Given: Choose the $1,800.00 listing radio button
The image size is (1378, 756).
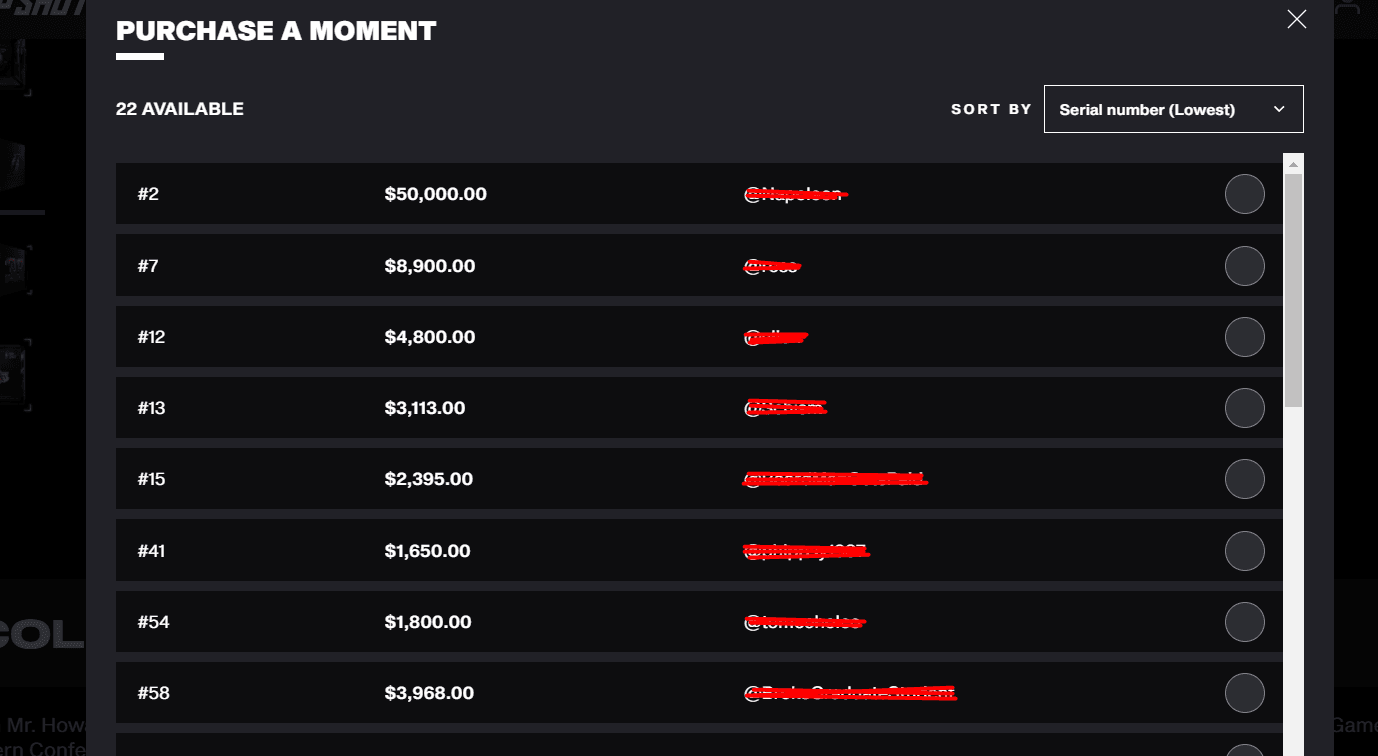Looking at the screenshot, I should point(1244,622).
